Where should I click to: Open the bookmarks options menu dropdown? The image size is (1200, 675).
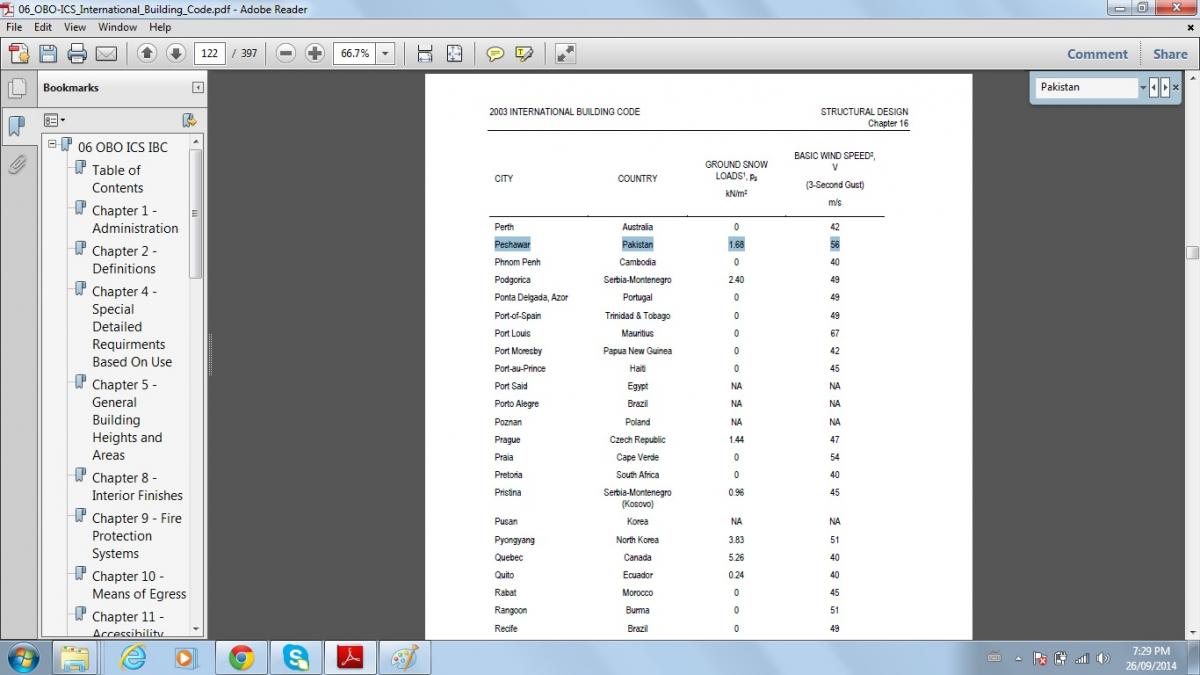54,120
